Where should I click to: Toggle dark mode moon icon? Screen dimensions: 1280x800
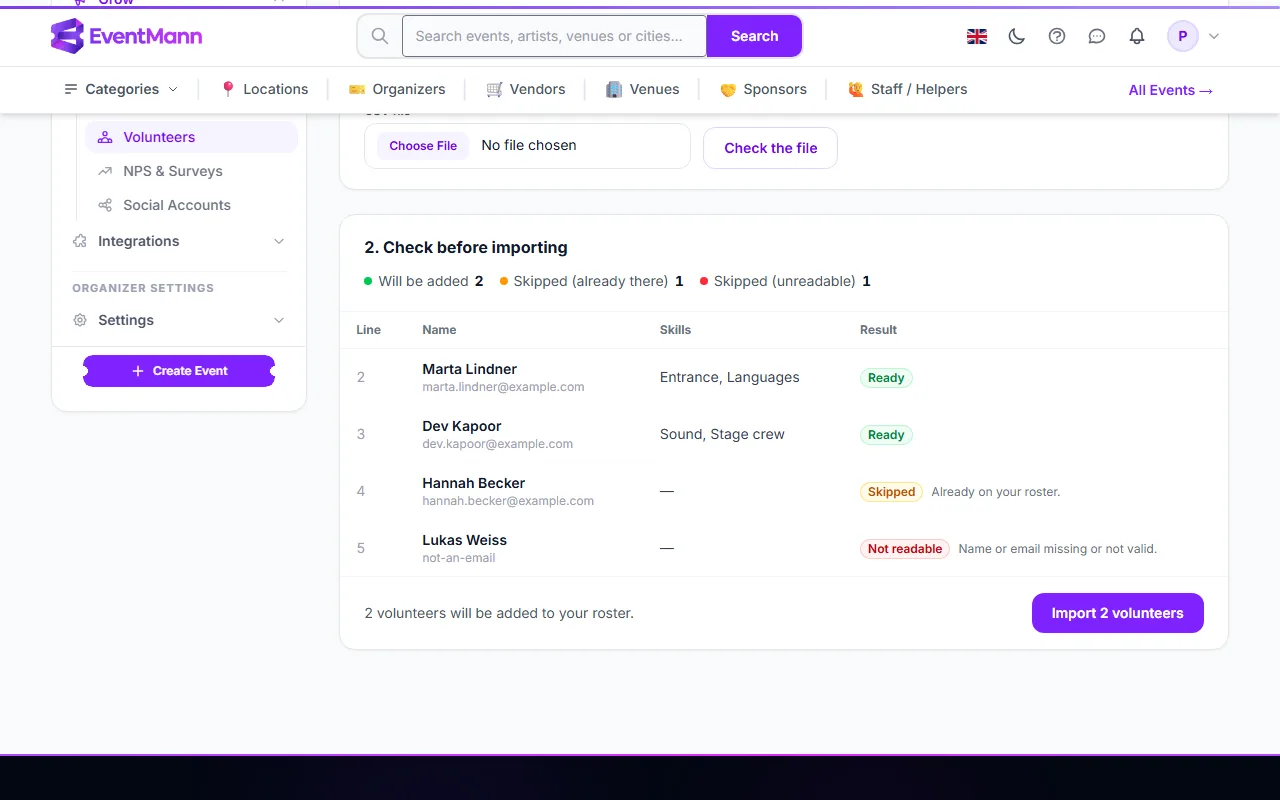click(1017, 36)
